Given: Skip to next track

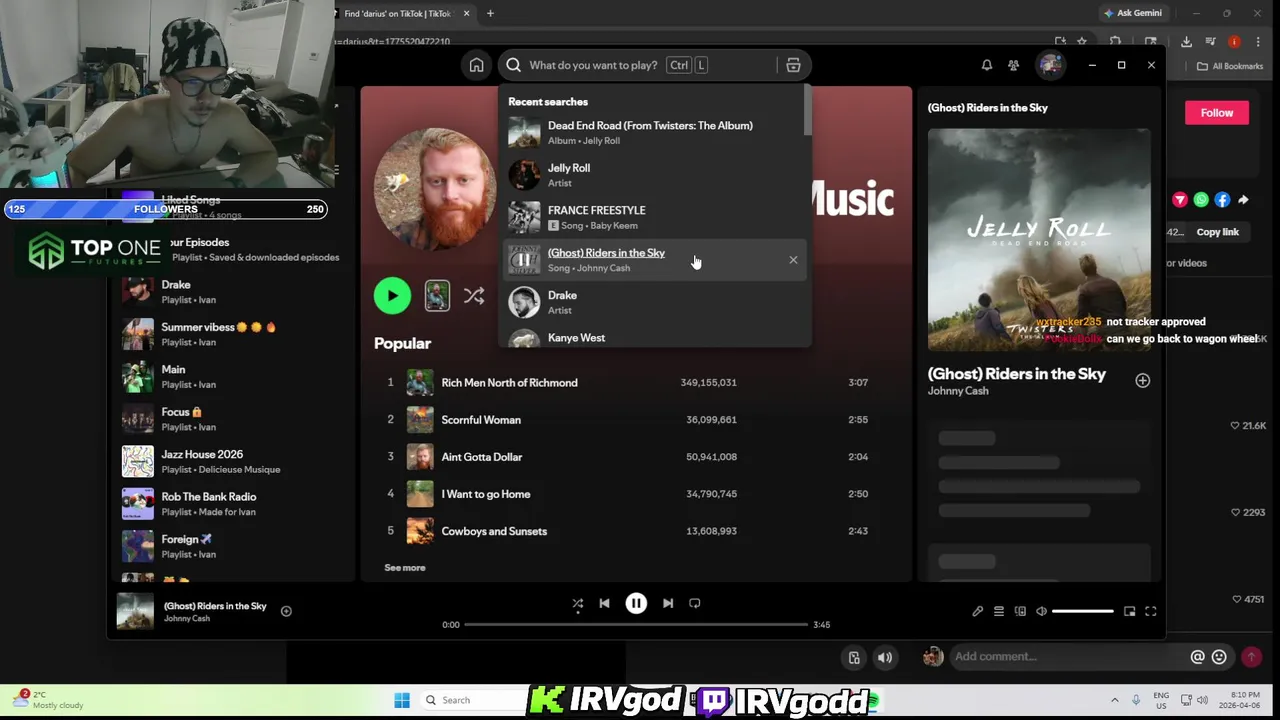Looking at the screenshot, I should [x=668, y=603].
